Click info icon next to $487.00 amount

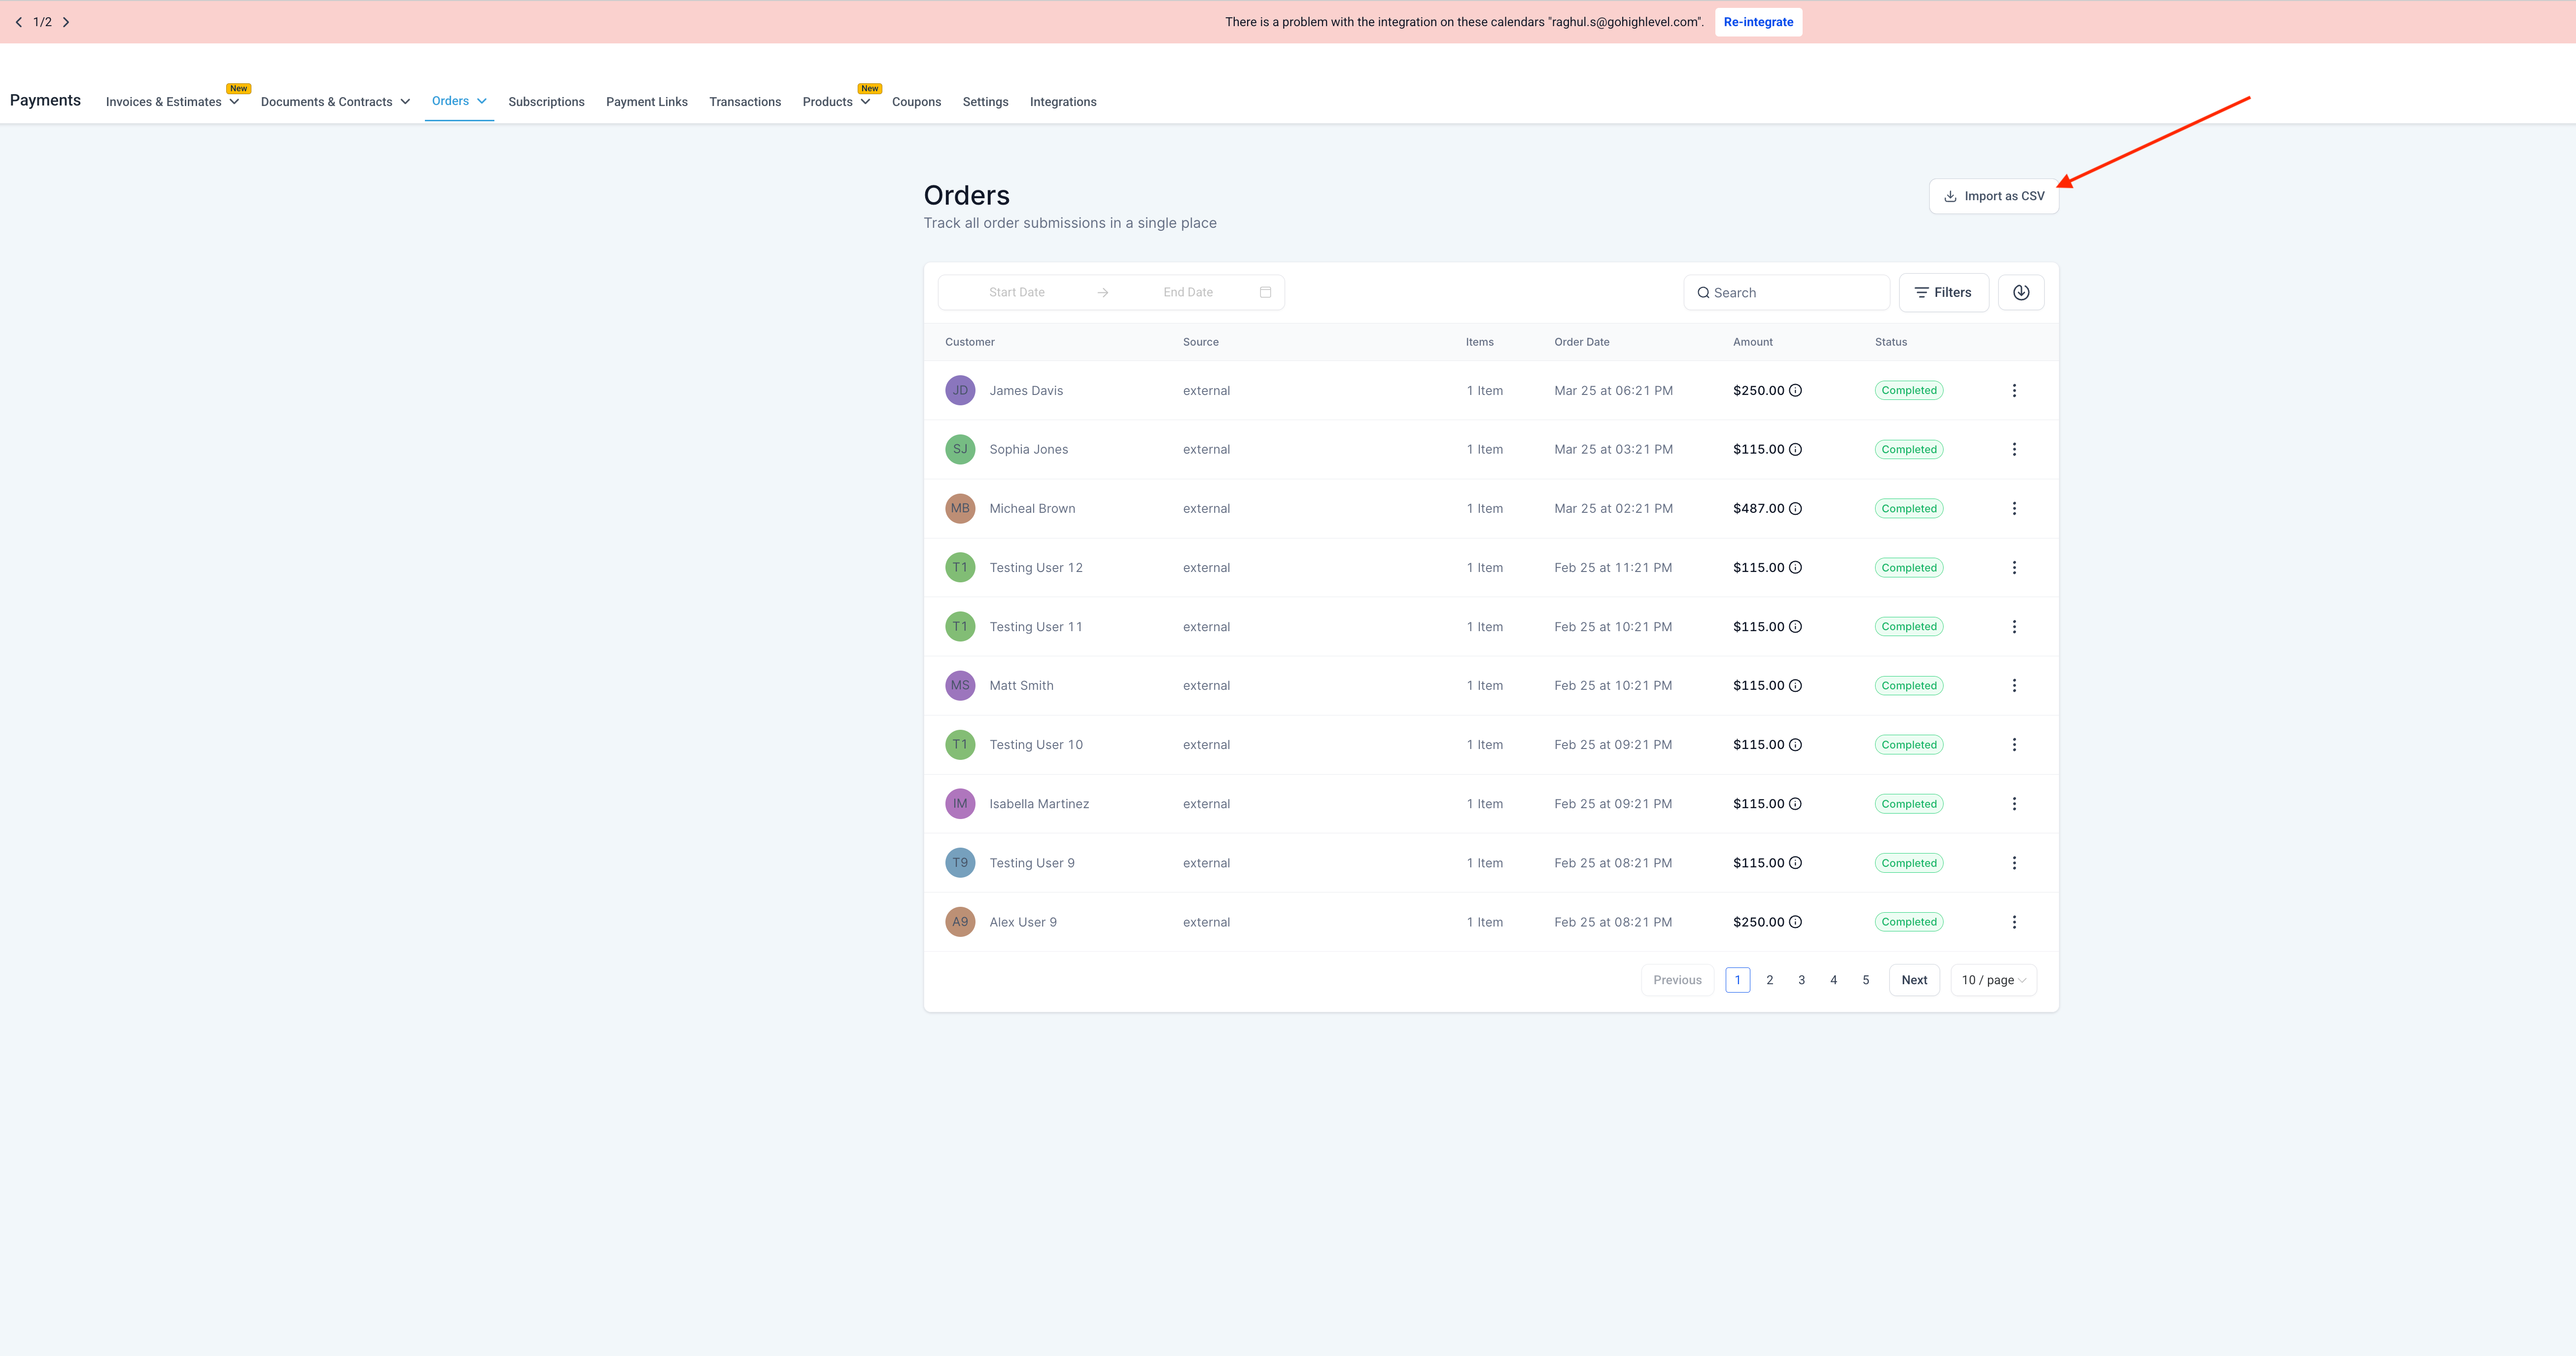(1795, 509)
